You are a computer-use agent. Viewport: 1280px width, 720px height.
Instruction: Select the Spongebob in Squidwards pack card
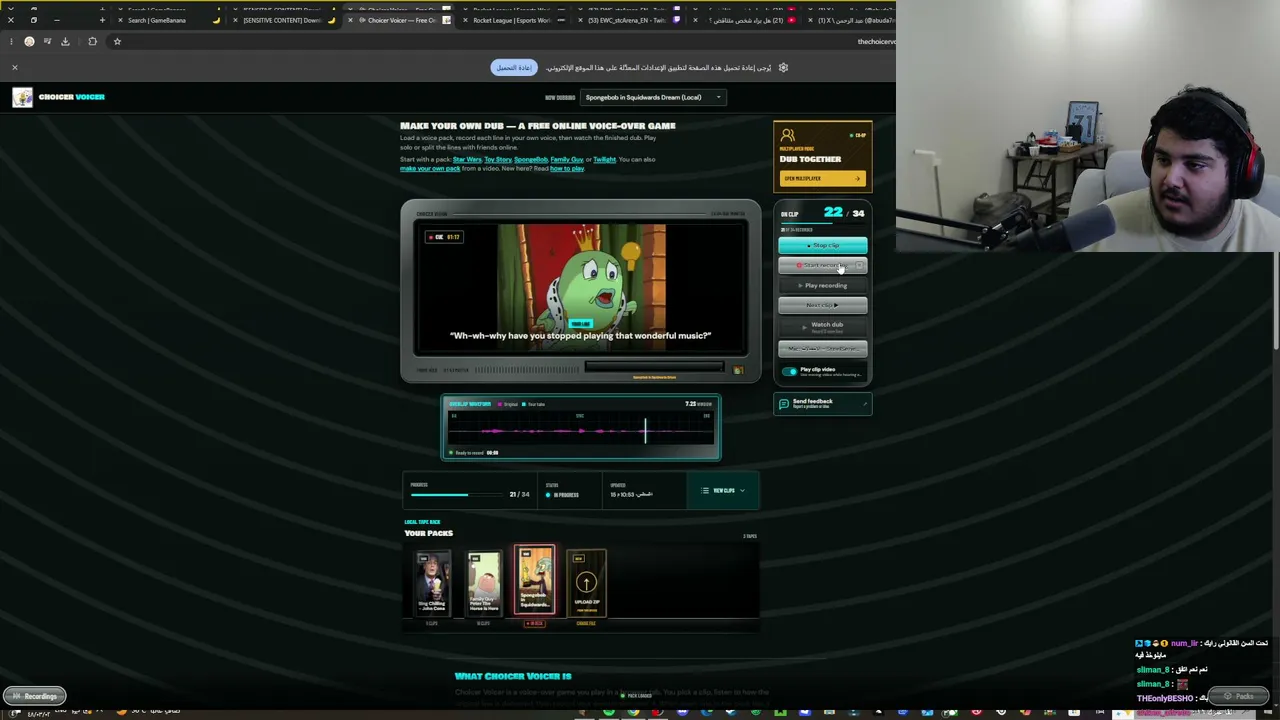tap(534, 580)
